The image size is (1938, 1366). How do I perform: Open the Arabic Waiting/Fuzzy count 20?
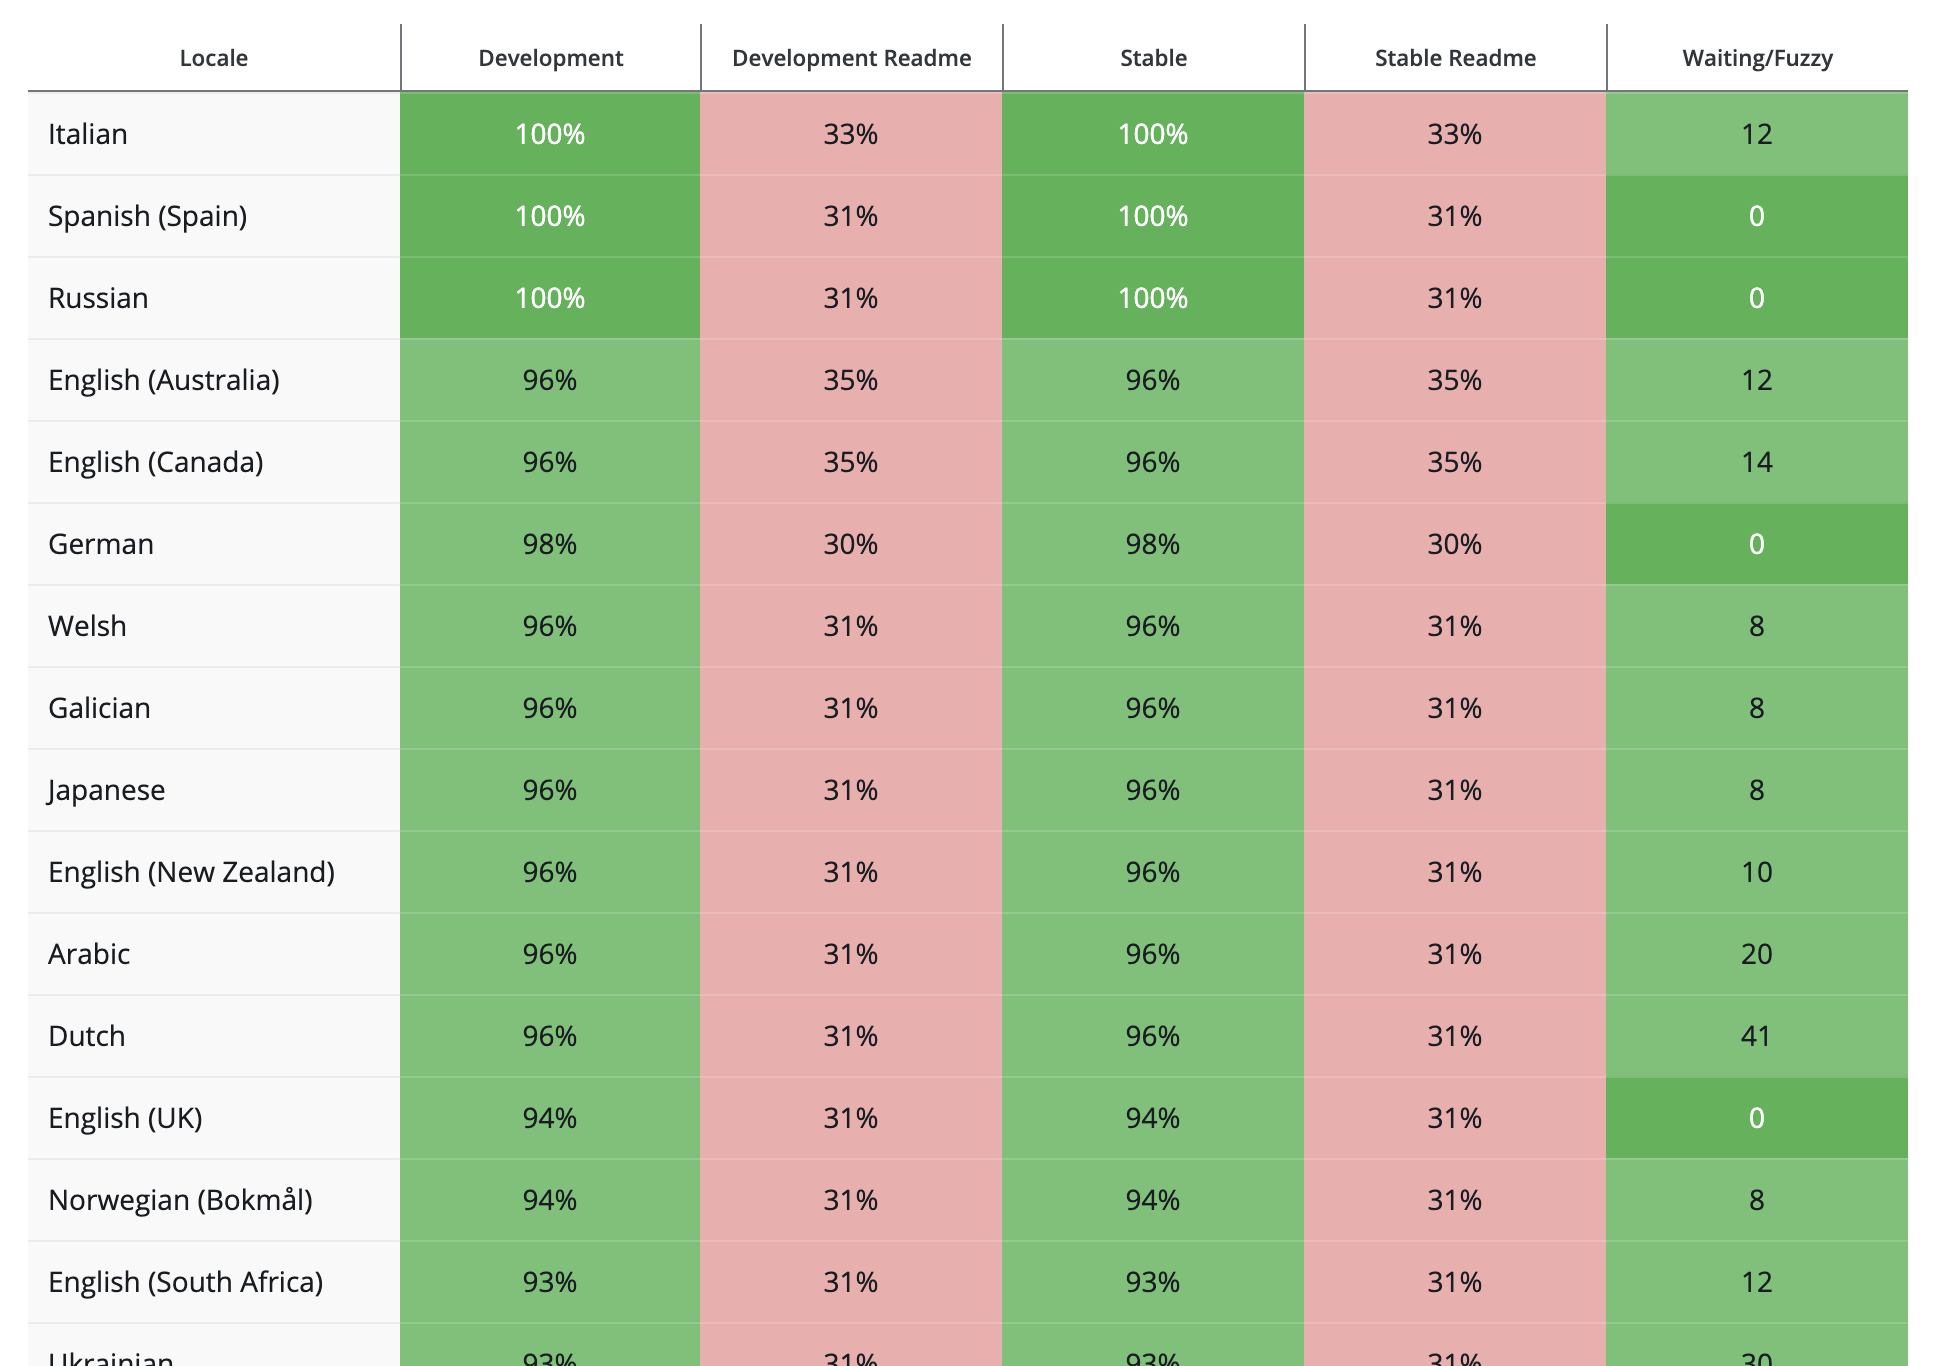click(1756, 954)
